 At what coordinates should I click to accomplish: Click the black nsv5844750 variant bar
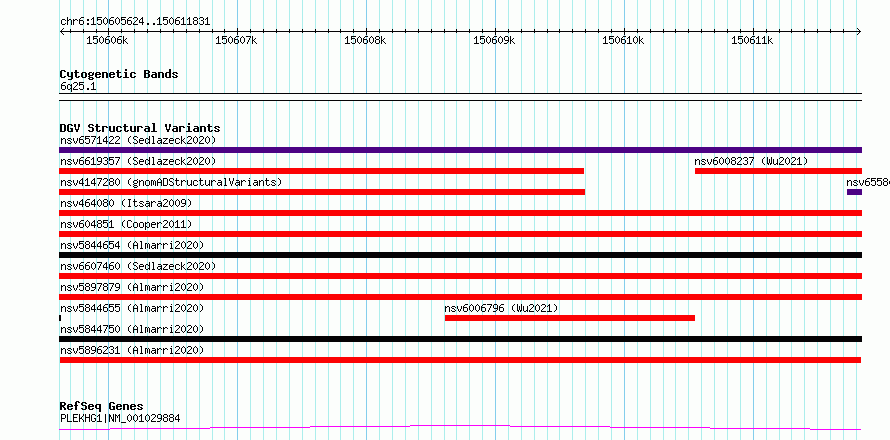(x=460, y=339)
